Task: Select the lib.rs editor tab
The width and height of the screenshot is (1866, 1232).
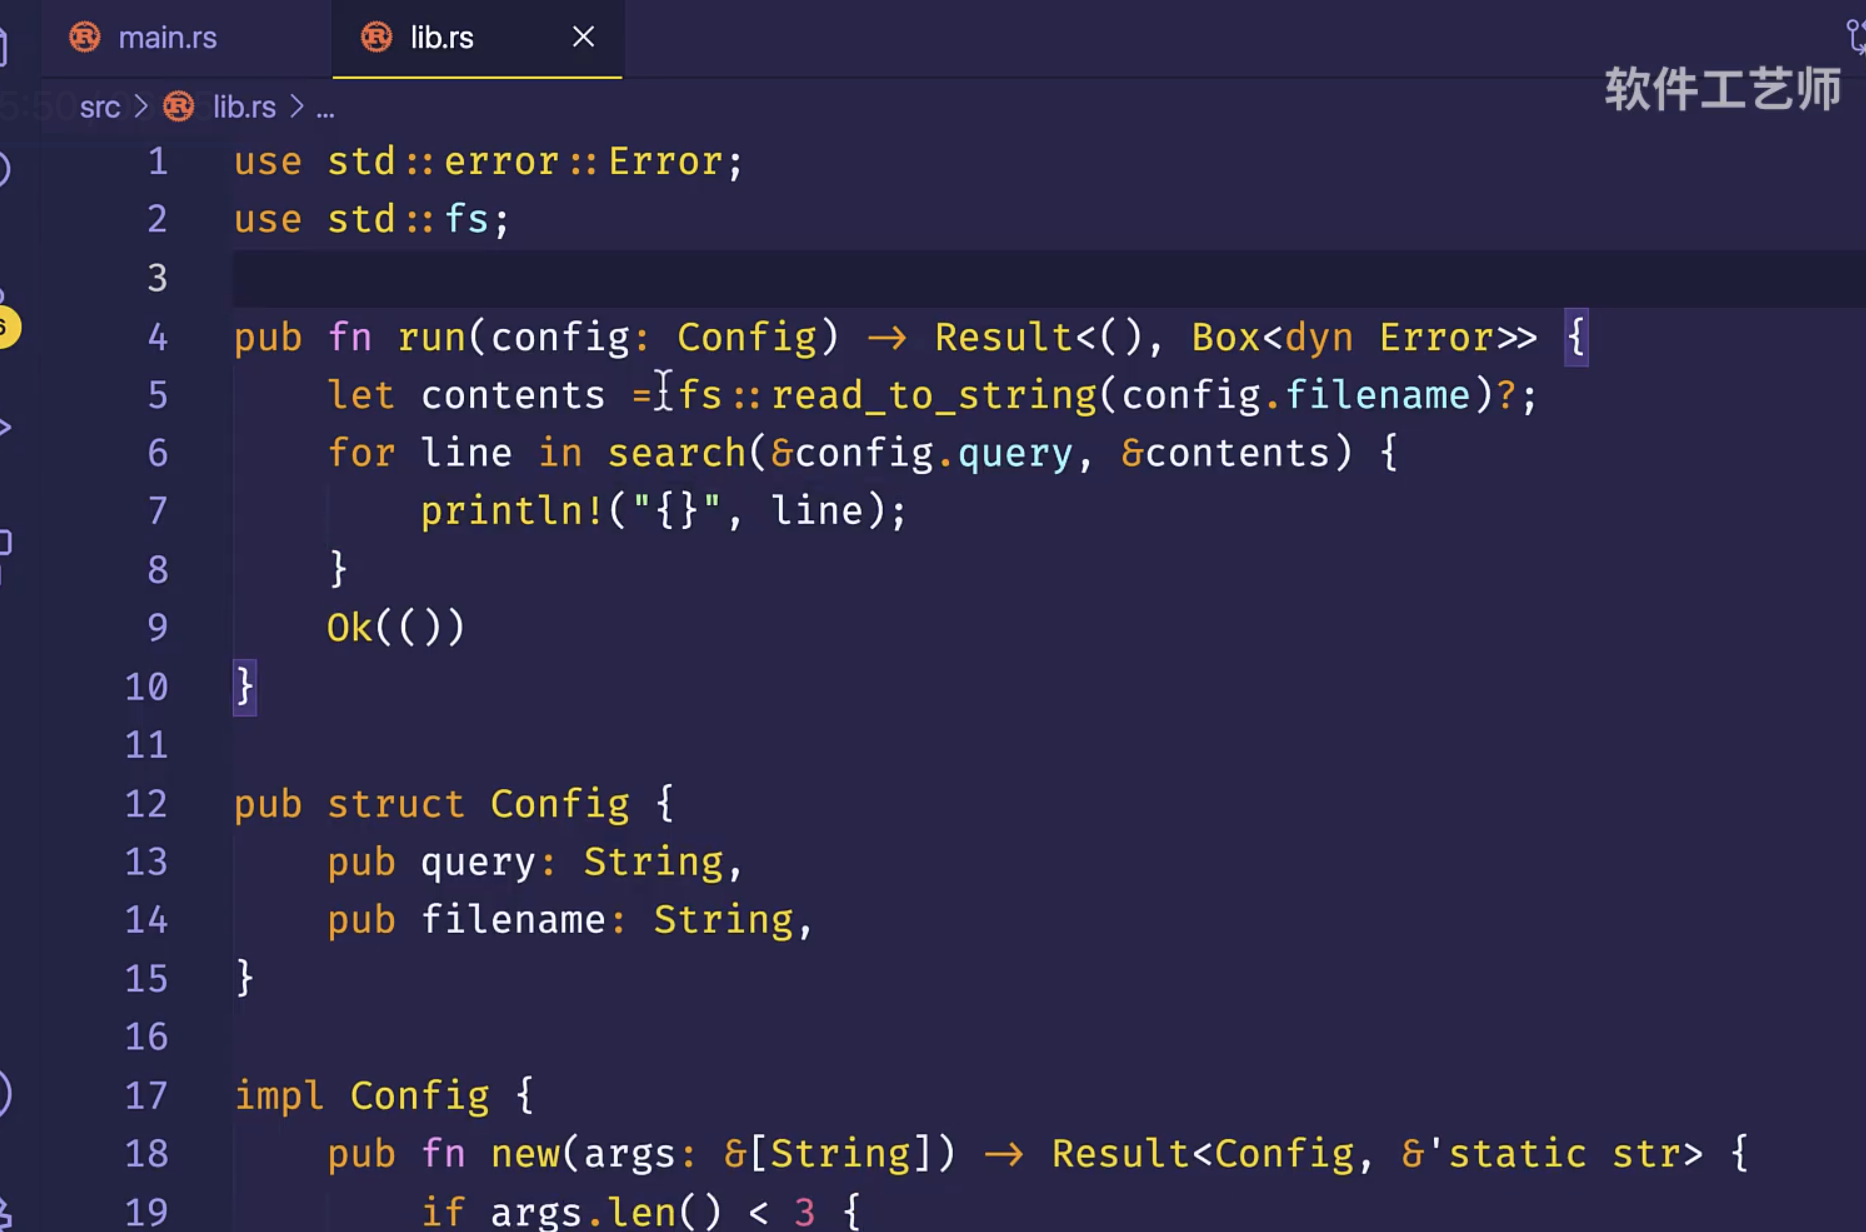Action: pos(442,38)
